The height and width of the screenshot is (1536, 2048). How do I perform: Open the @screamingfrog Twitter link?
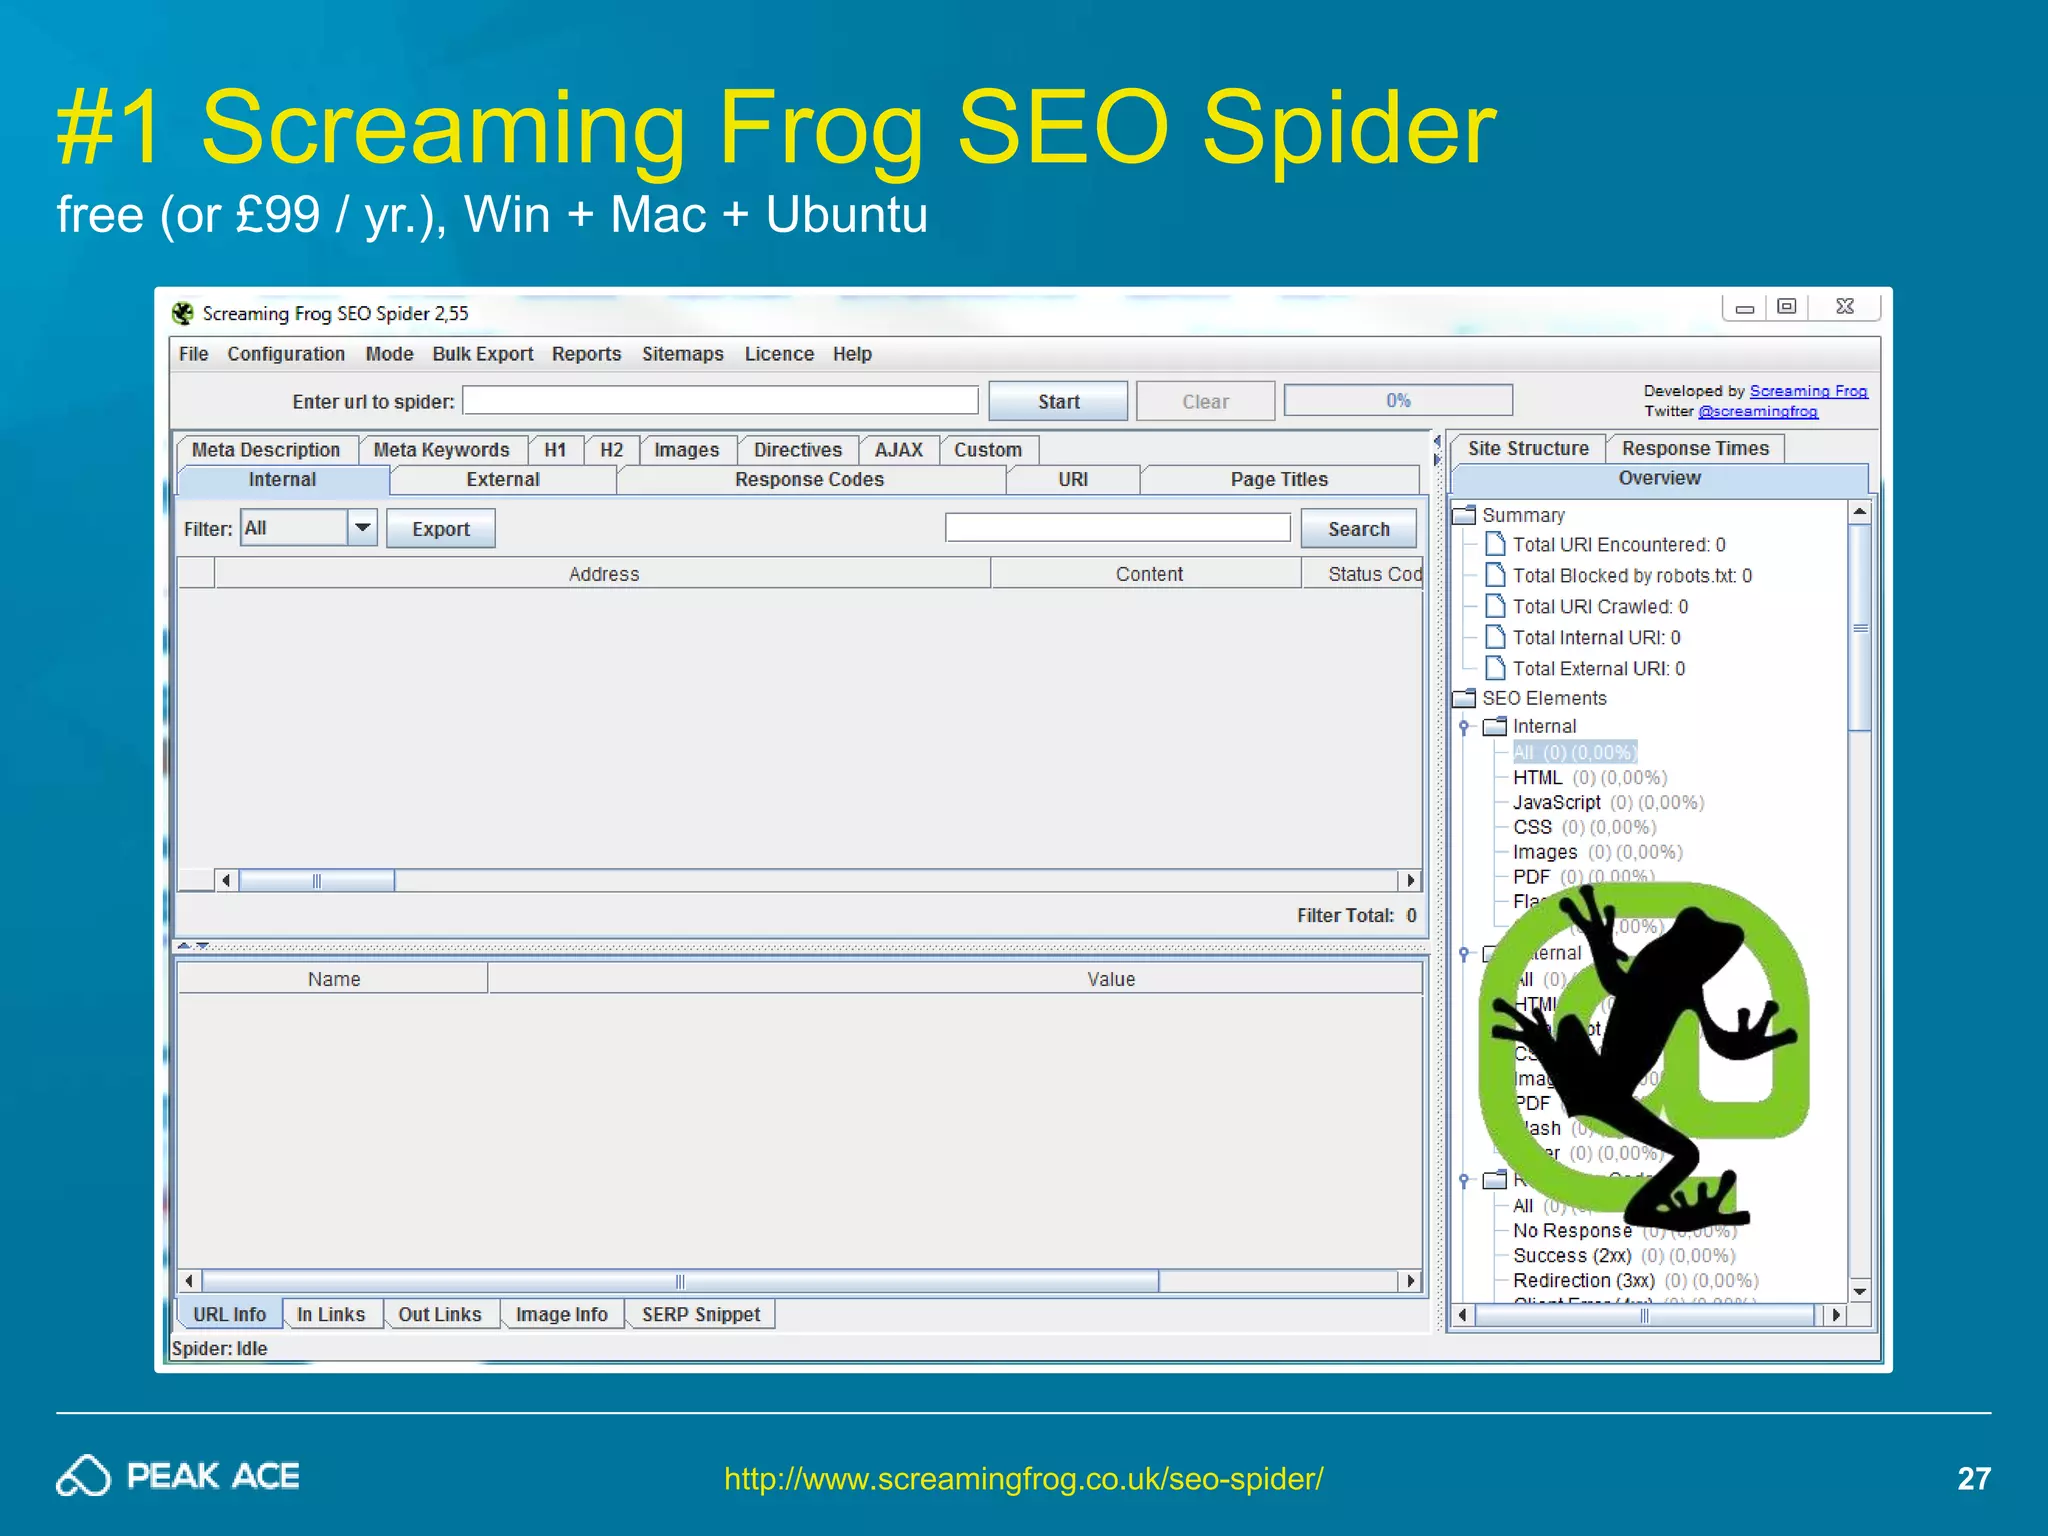tap(1758, 411)
